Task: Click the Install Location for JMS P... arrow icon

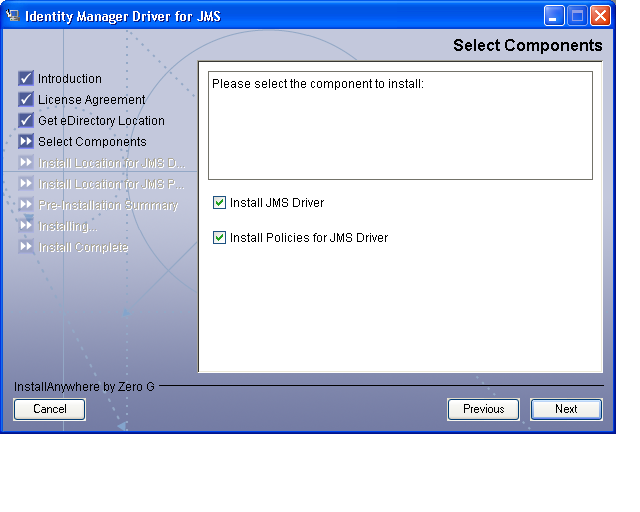Action: click(26, 183)
